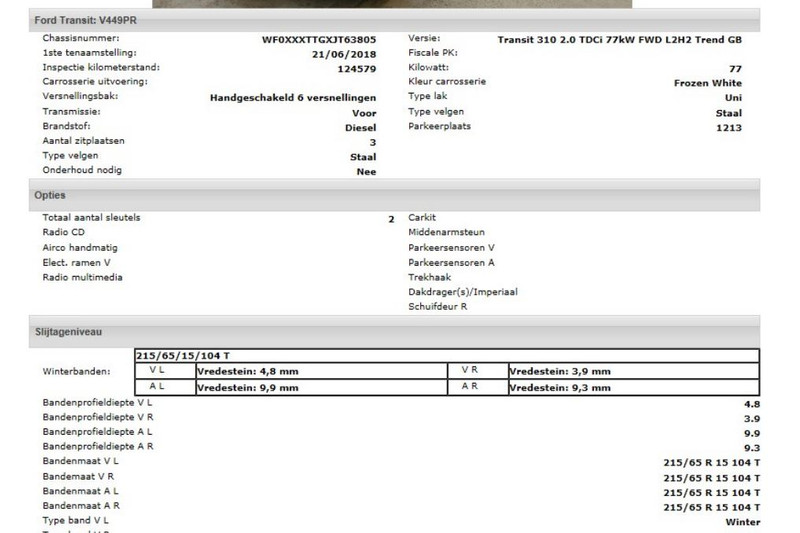The width and height of the screenshot is (800, 533).
Task: Click the Airco handmatig option
Action: pyautogui.click(x=80, y=247)
